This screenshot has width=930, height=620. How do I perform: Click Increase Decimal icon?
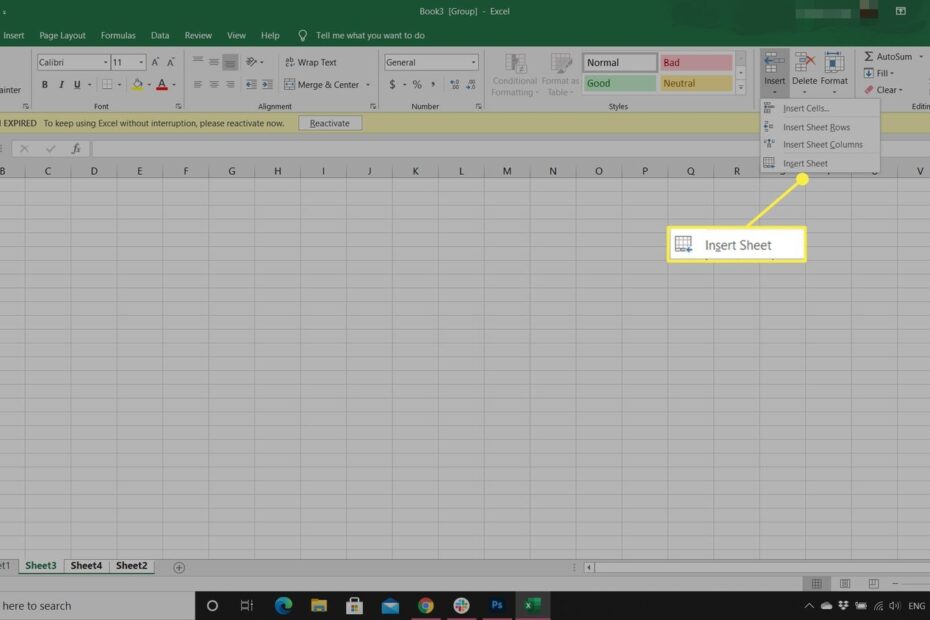tap(454, 85)
